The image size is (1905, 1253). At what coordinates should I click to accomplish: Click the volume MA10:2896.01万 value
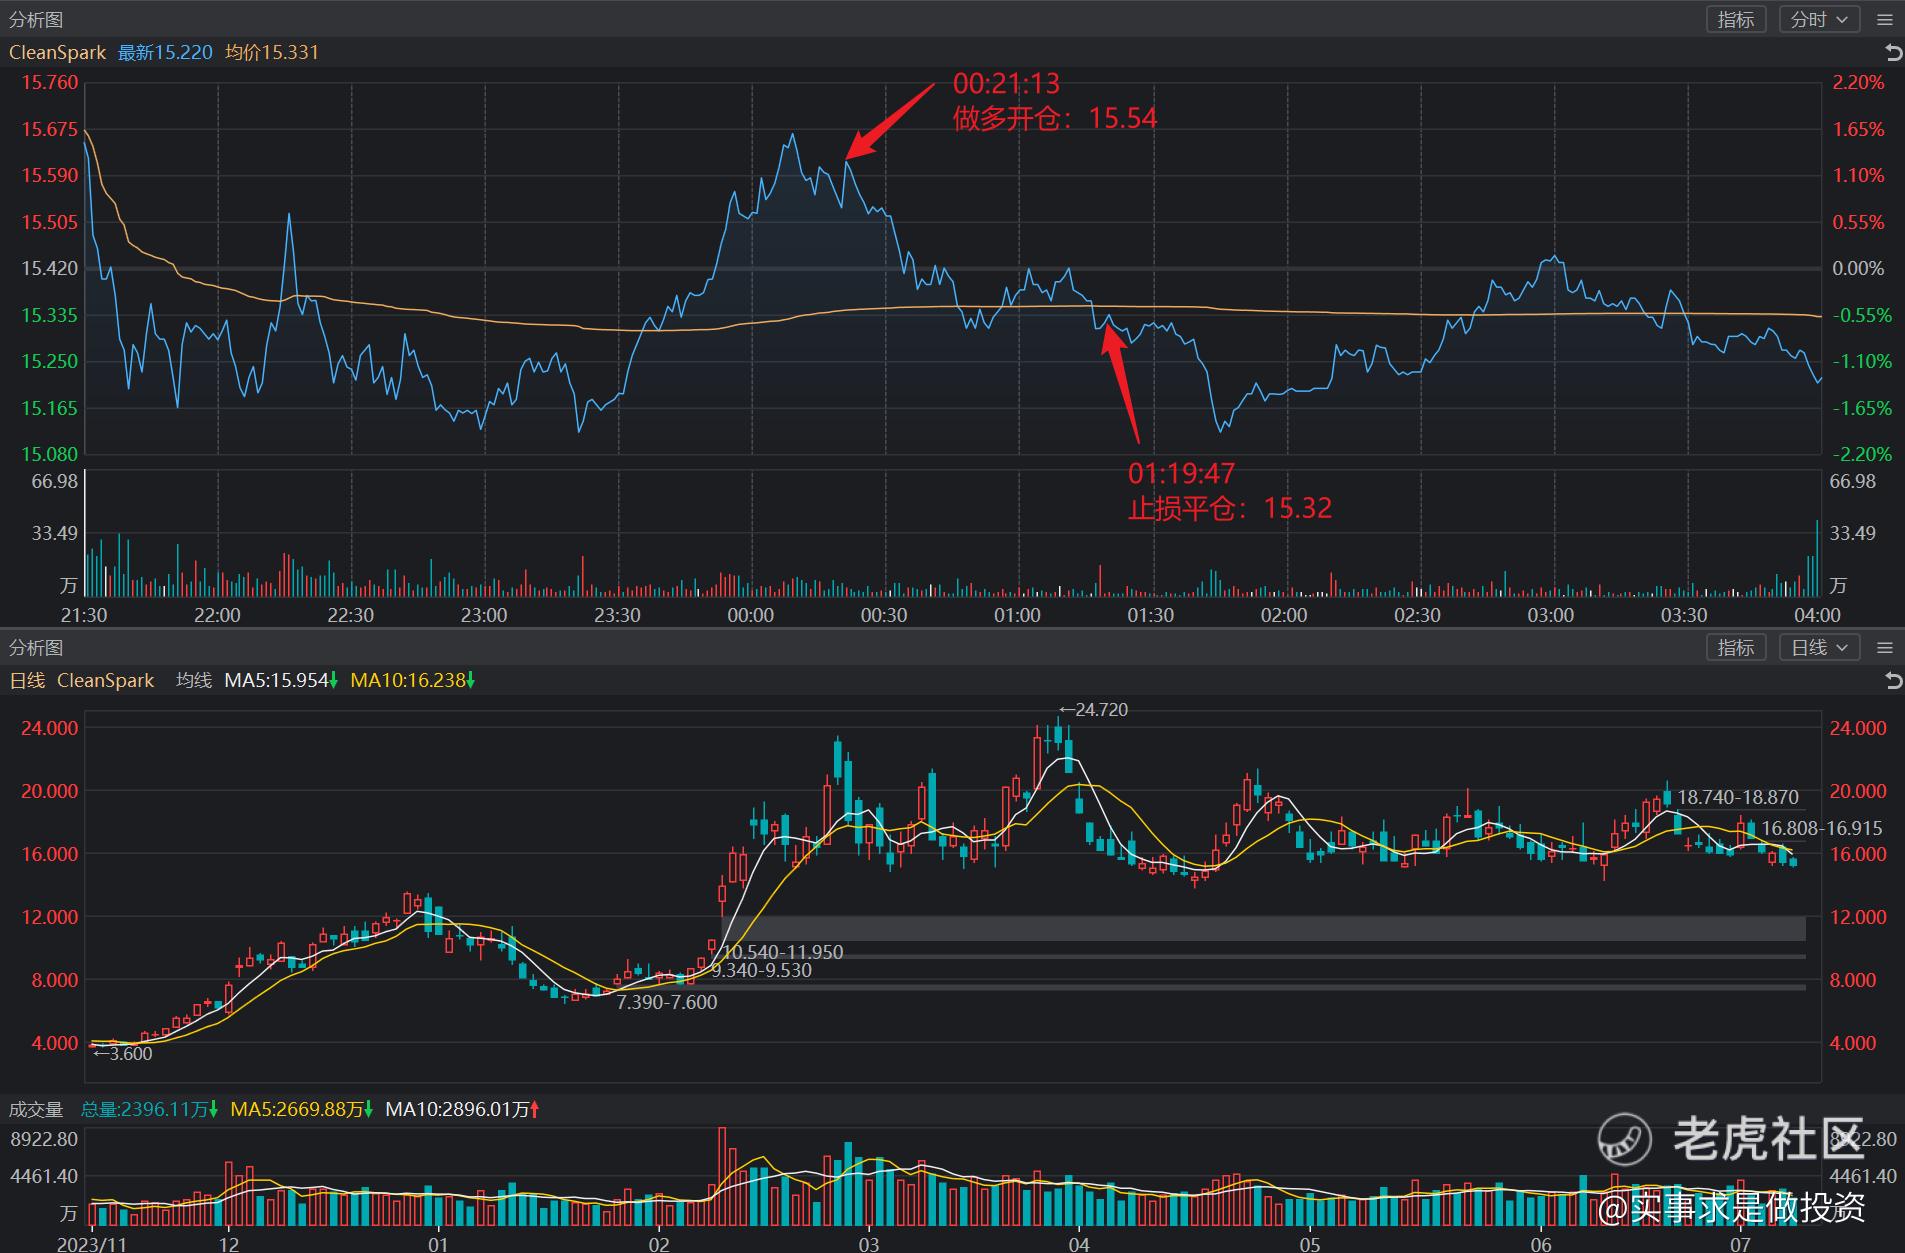pyautogui.click(x=462, y=1109)
